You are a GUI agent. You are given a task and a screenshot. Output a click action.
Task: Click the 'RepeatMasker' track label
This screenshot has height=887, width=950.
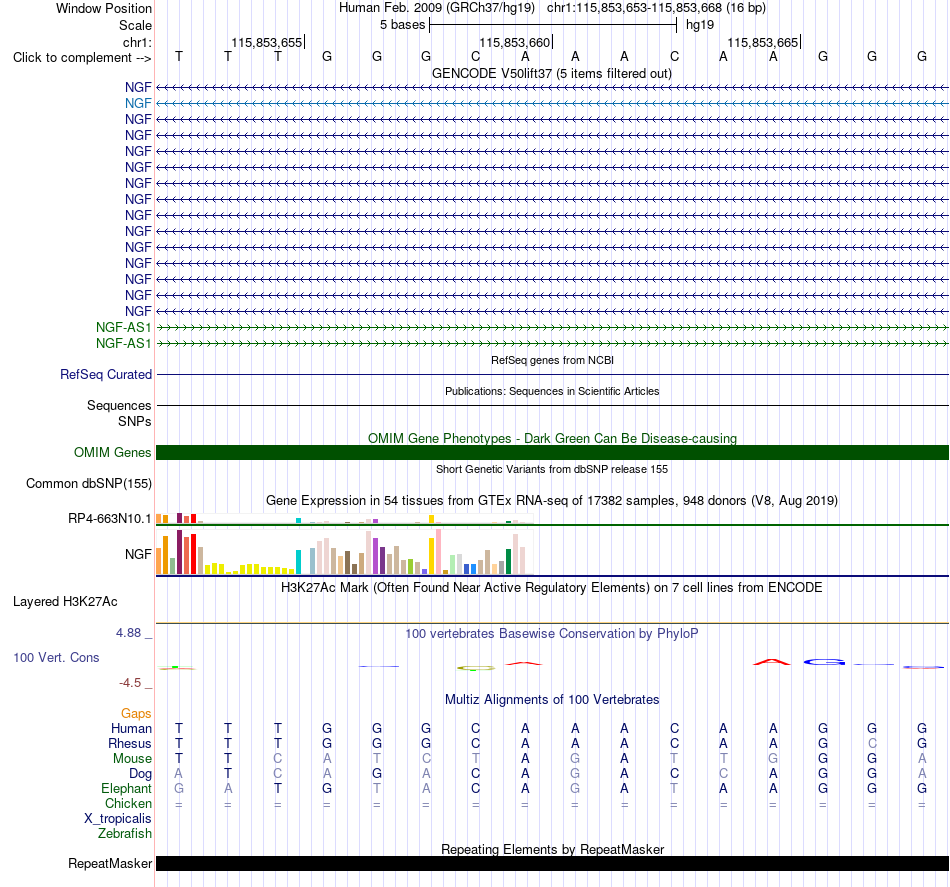pos(110,863)
